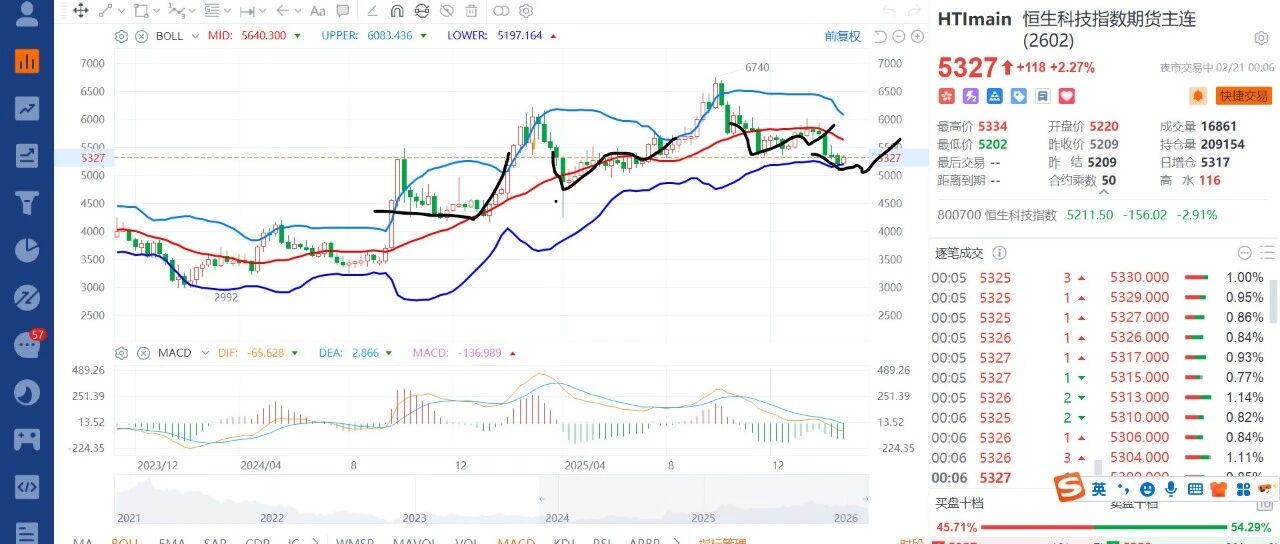The image size is (1280, 544).
Task: Click the price alert bell icon
Action: [1197, 96]
